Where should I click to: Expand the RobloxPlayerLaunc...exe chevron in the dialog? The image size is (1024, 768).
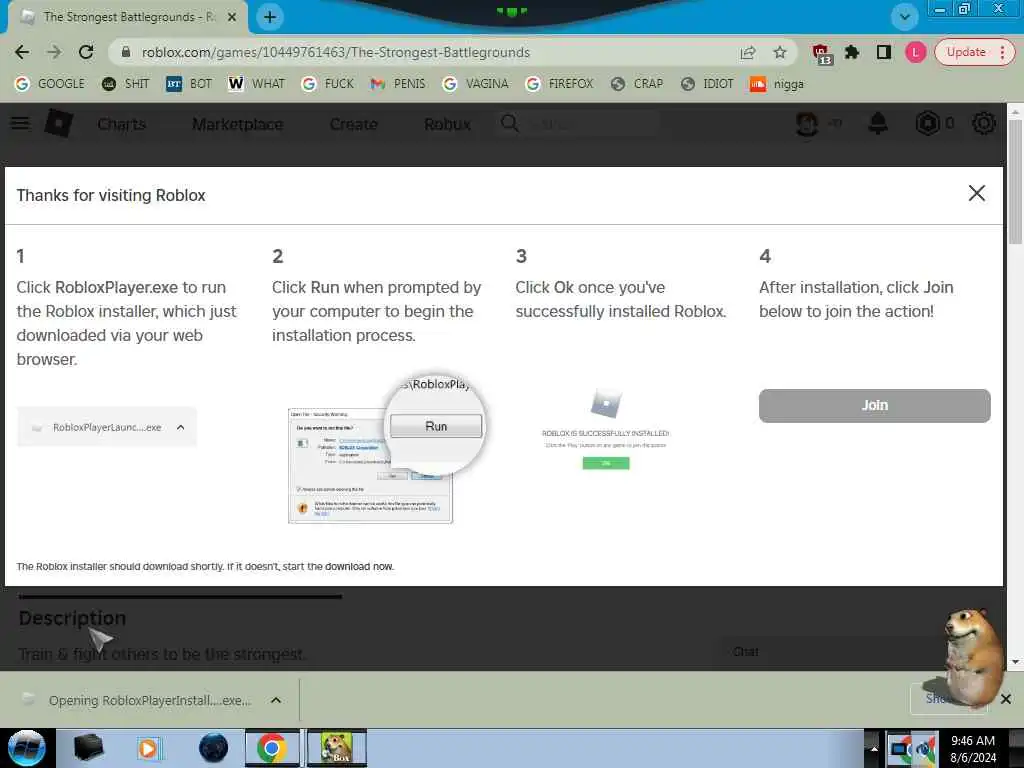click(181, 427)
